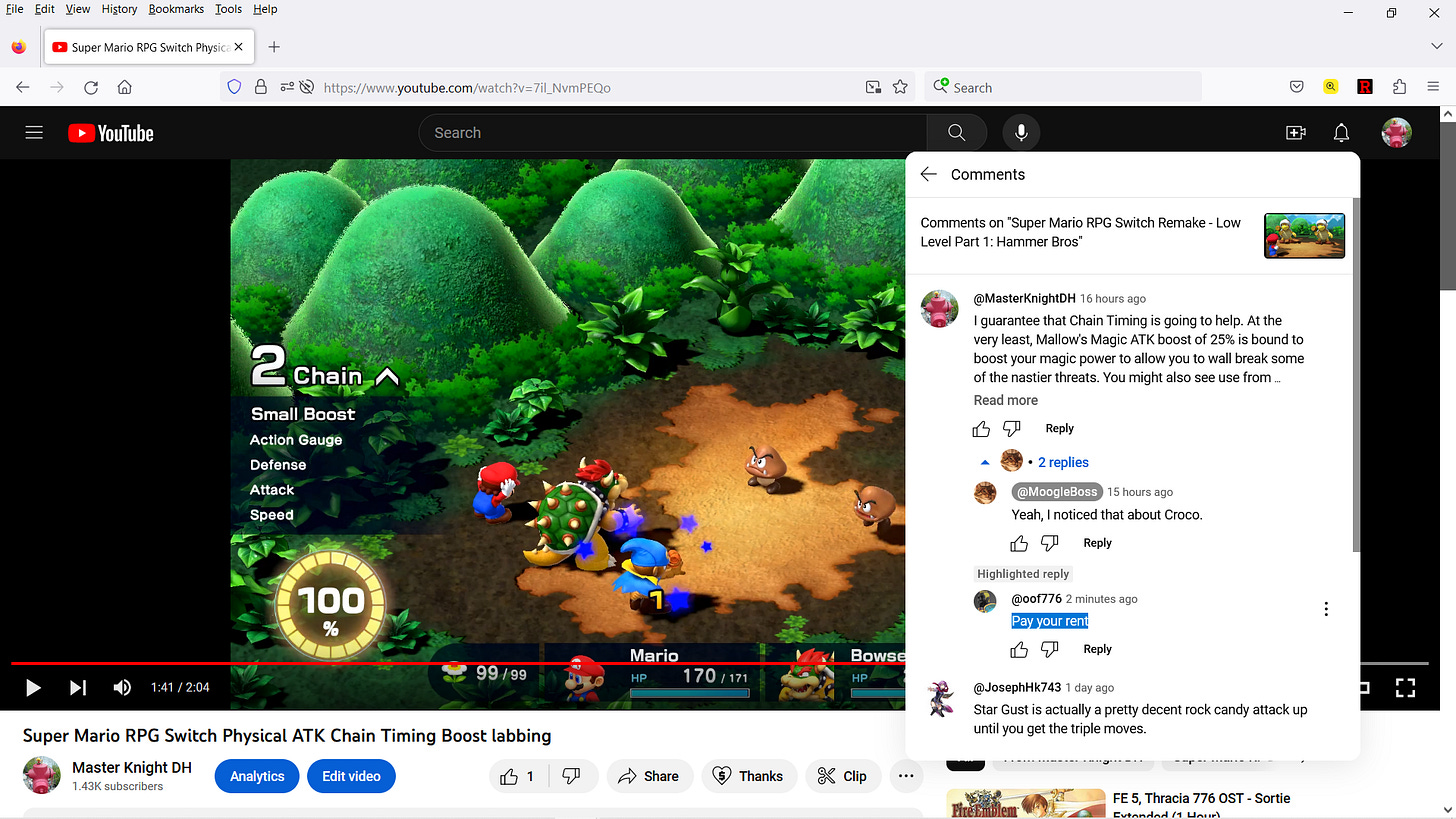Select the Super Mario RPG browser tab
Screen dimensions: 1456x819
point(148,47)
